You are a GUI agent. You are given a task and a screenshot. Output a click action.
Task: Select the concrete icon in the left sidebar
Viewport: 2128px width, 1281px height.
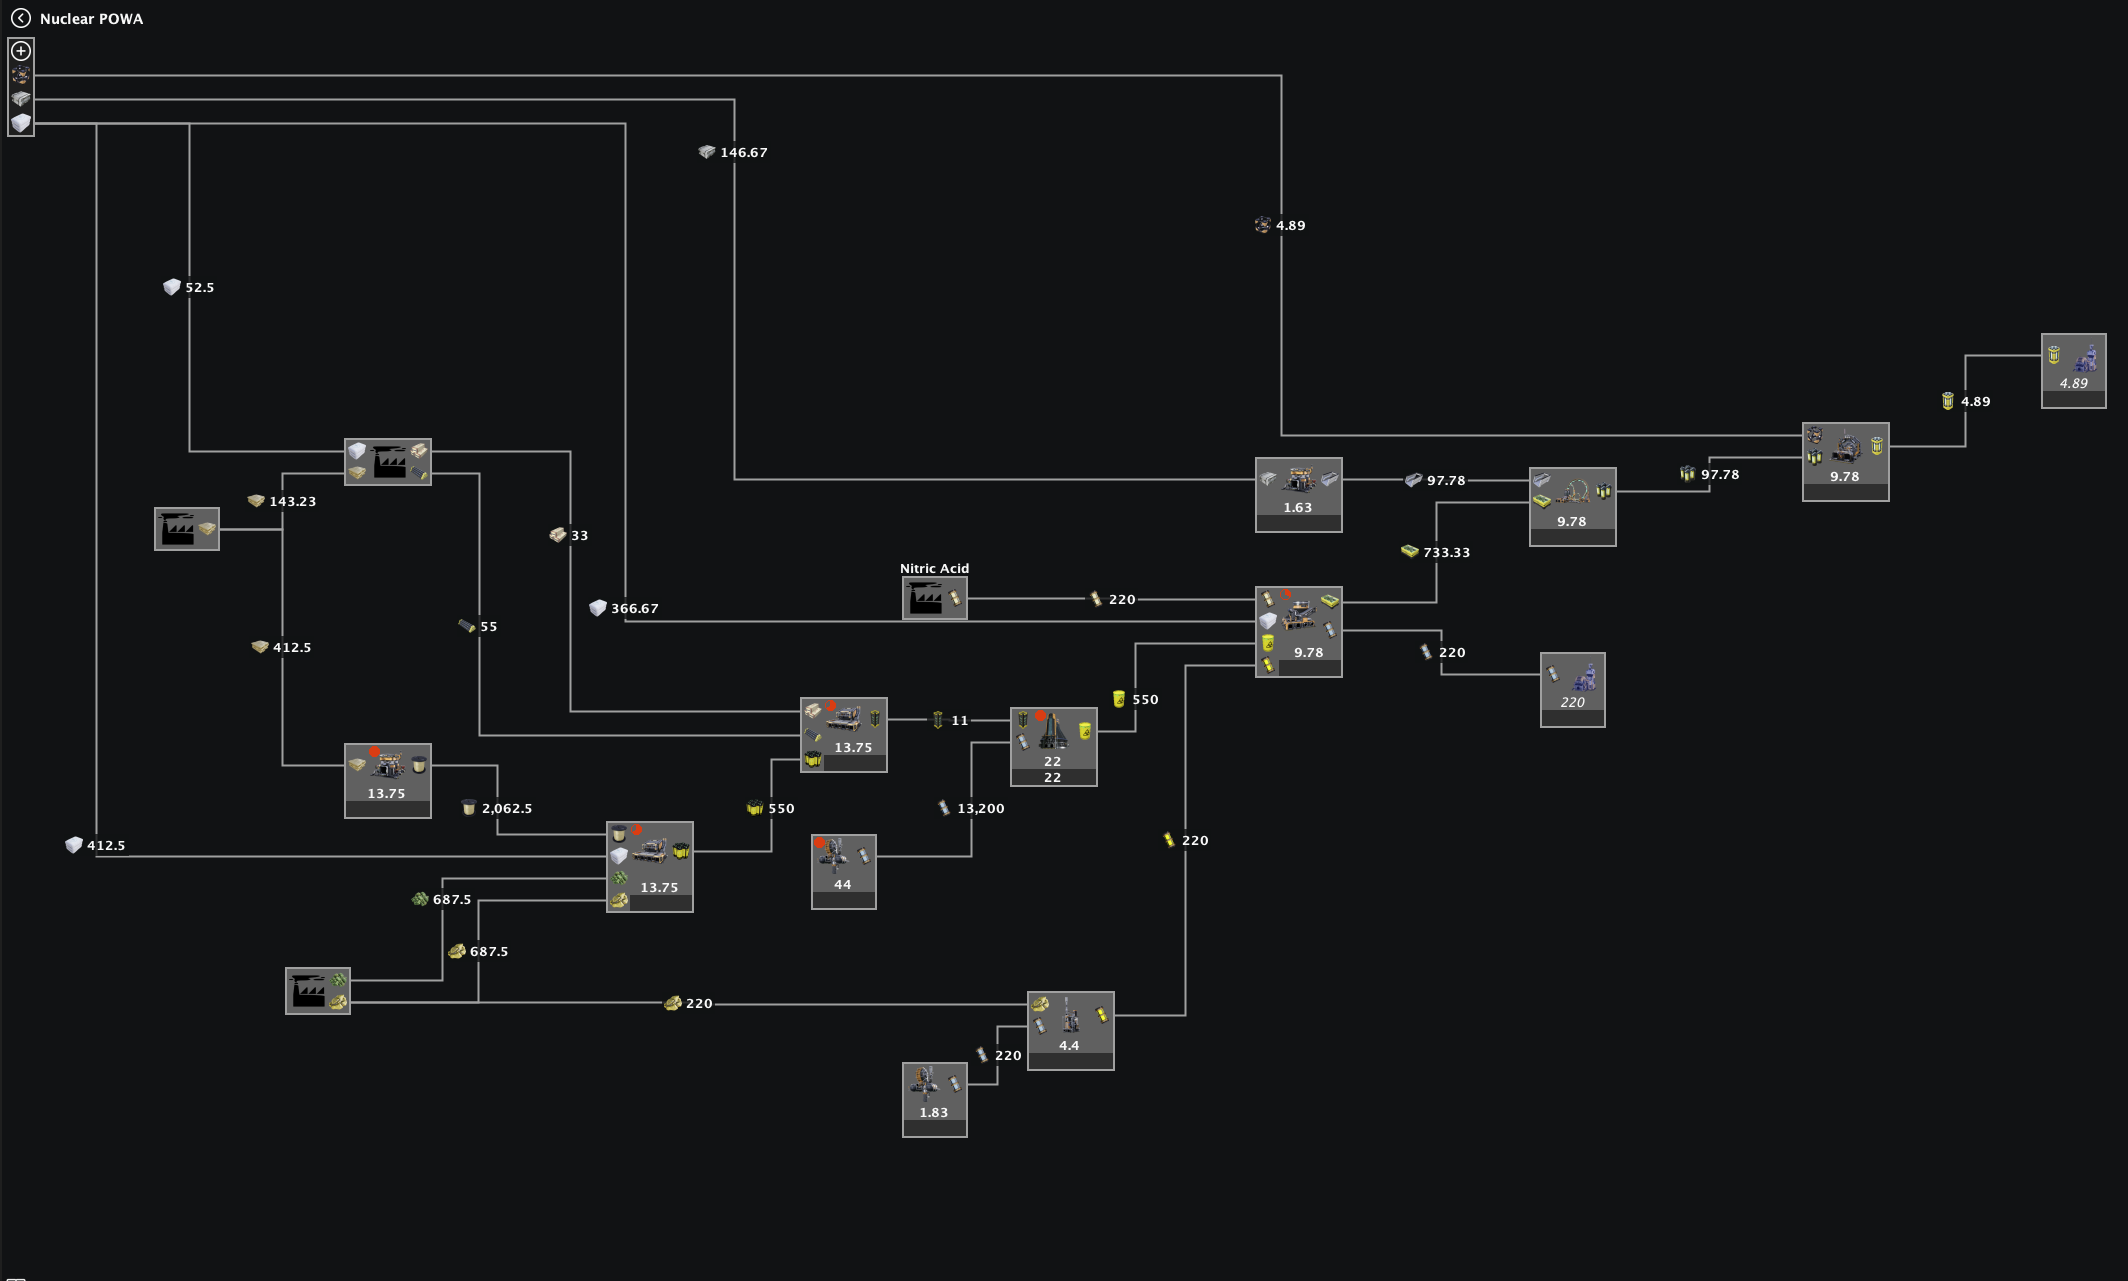(x=19, y=121)
